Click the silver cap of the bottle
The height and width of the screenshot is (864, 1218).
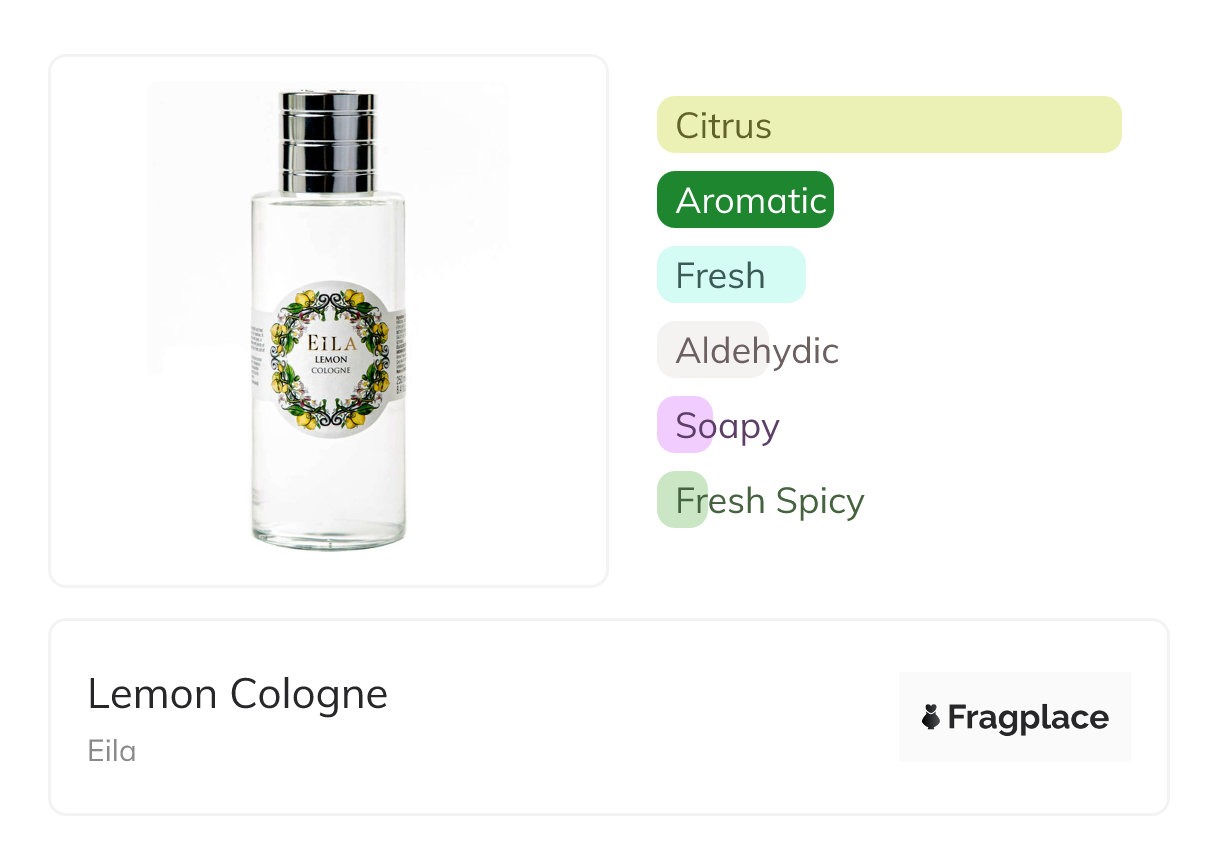[327, 140]
